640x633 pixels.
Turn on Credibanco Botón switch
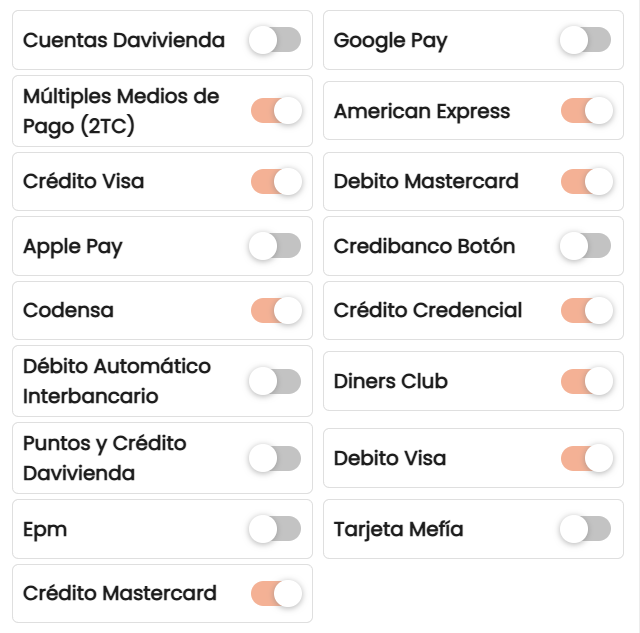586,246
